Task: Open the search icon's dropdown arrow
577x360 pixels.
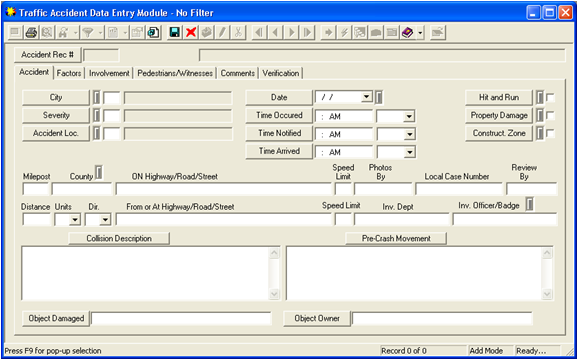Action: click(x=75, y=33)
